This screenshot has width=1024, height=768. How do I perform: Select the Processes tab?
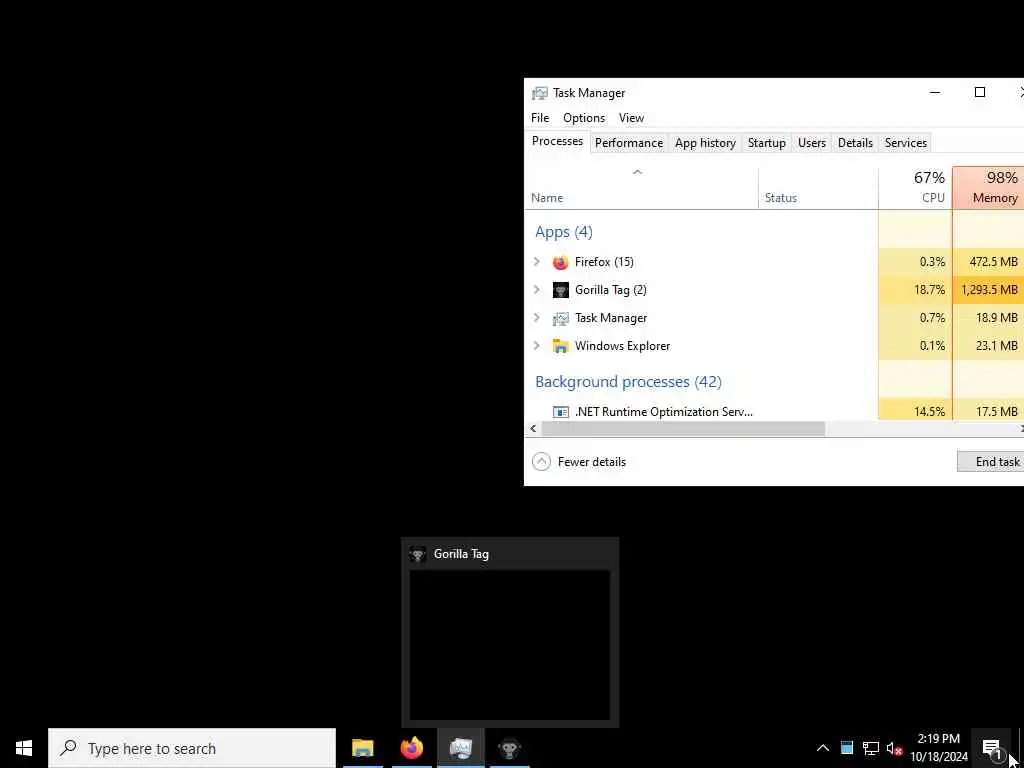[x=557, y=142]
